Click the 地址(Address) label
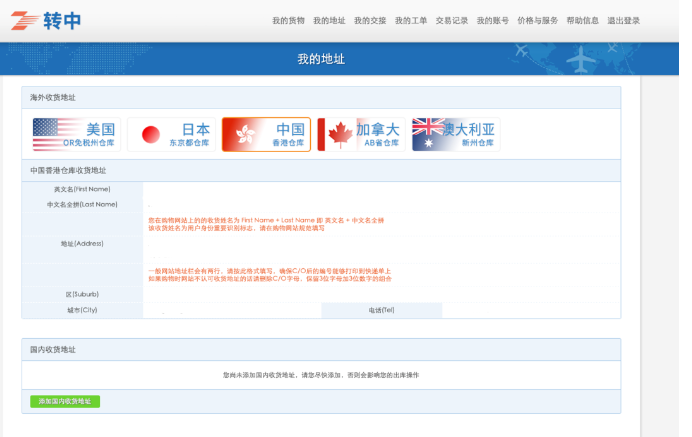This screenshot has height=437, width=692. [82, 244]
